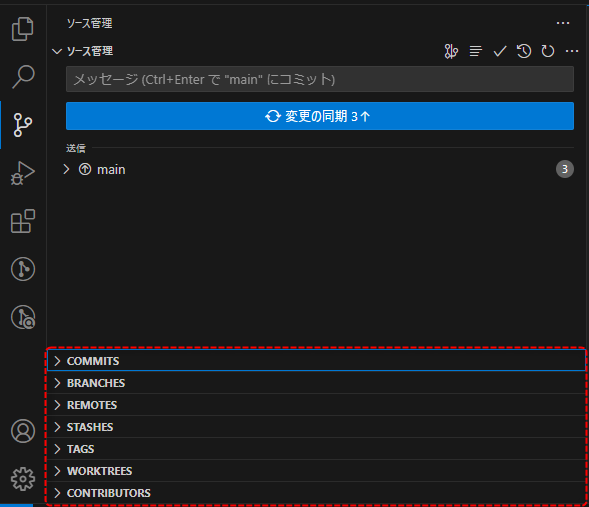Open Run and Debug view
This screenshot has width=589, height=507.
click(x=23, y=173)
